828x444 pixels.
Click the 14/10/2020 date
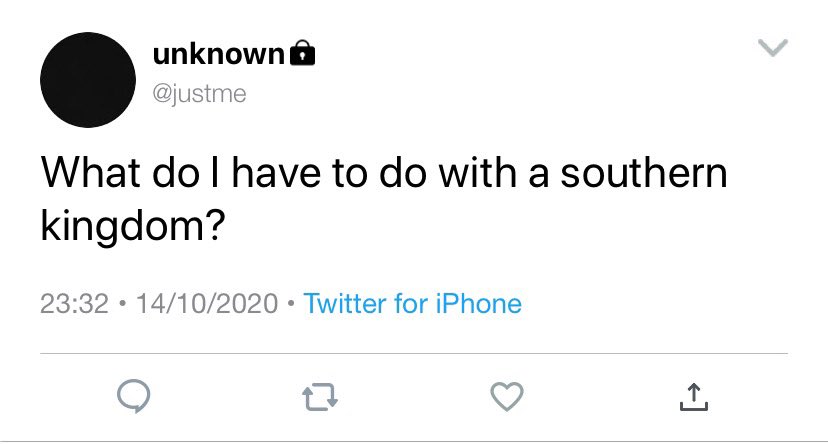[x=207, y=304]
